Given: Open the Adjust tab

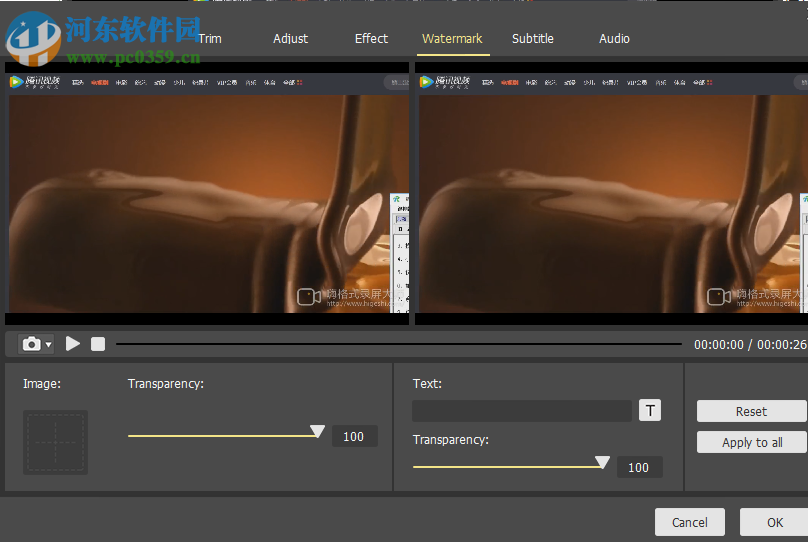Looking at the screenshot, I should pyautogui.click(x=290, y=39).
